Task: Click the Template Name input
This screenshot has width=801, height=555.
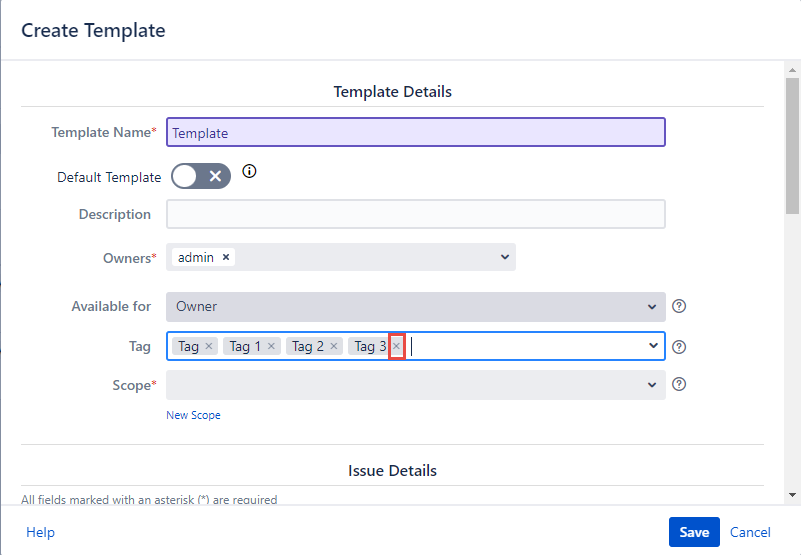Action: click(415, 132)
